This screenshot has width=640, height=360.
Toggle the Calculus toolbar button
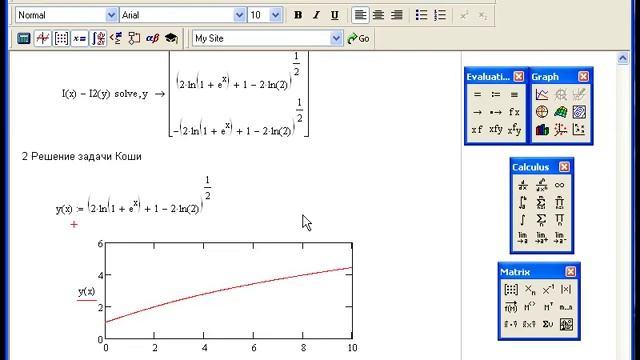tap(98, 38)
